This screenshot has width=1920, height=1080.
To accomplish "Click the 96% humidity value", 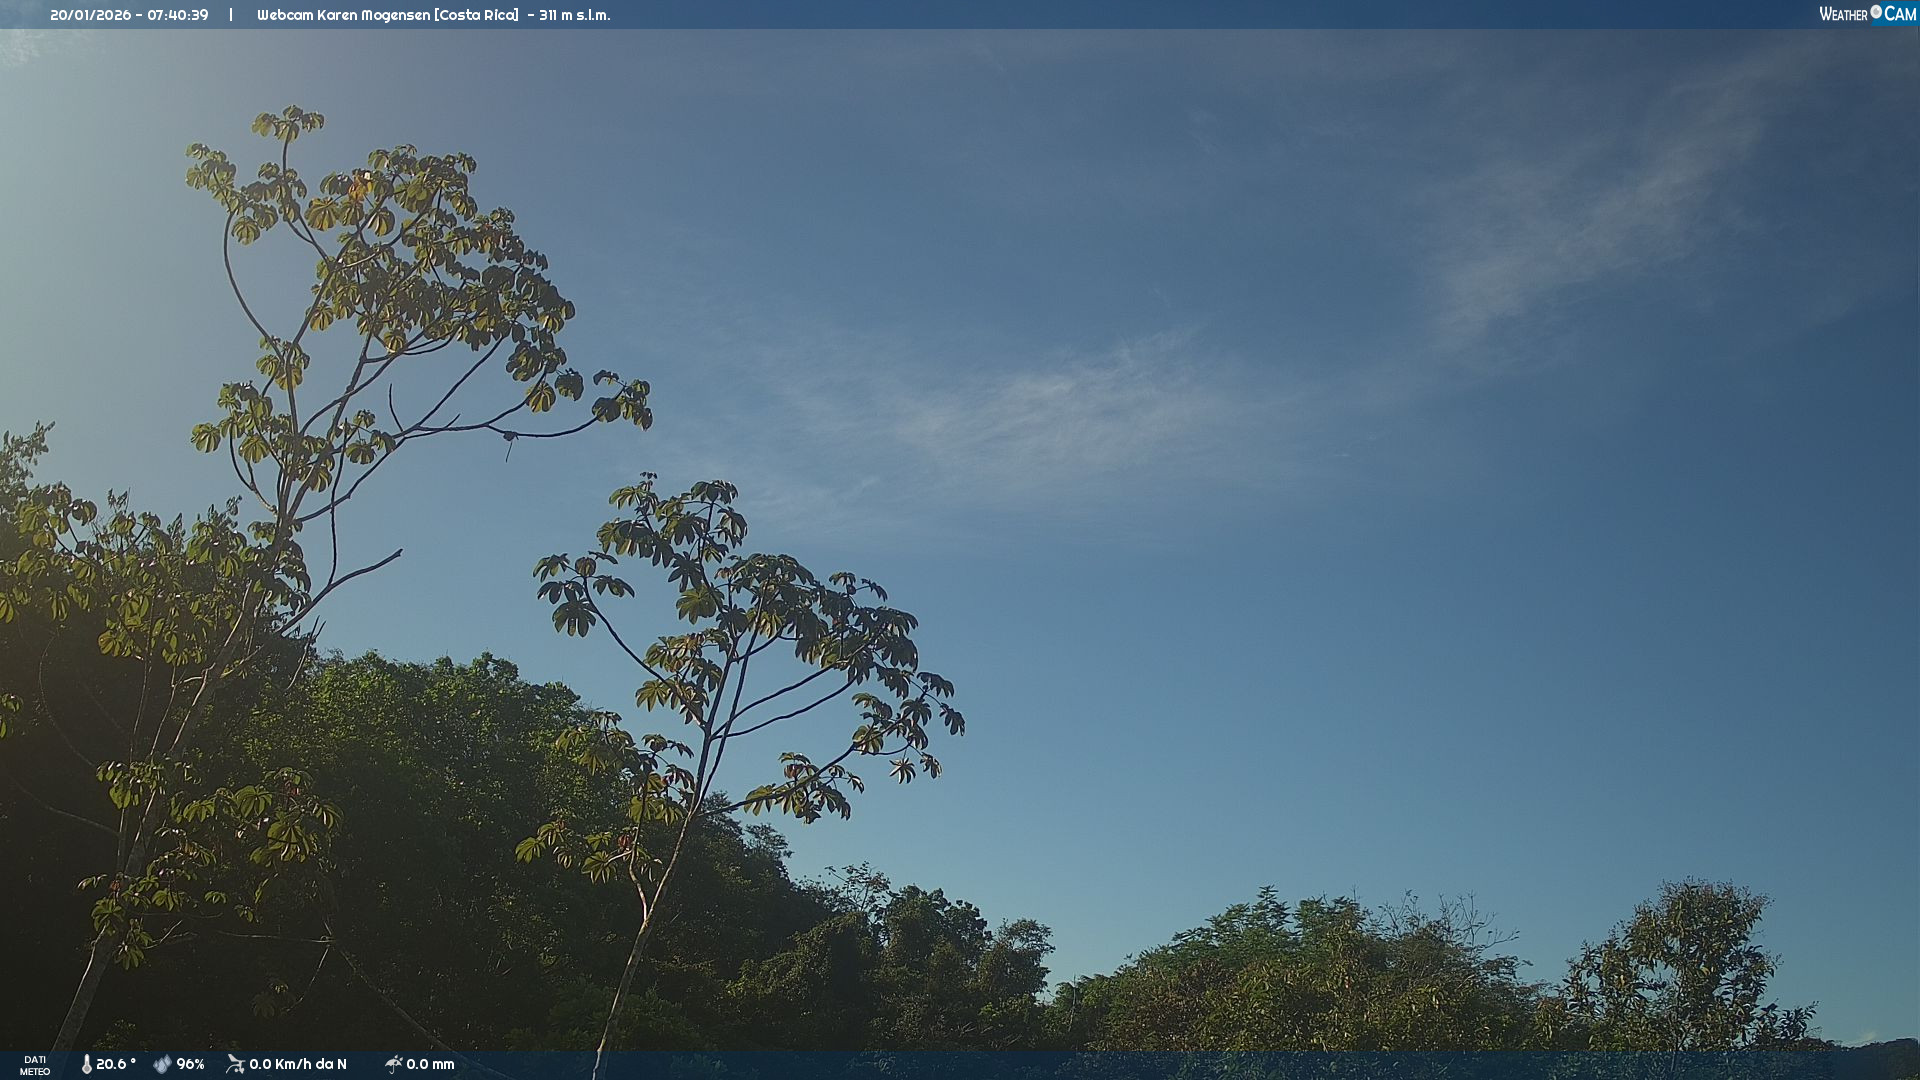I will (x=190, y=1064).
